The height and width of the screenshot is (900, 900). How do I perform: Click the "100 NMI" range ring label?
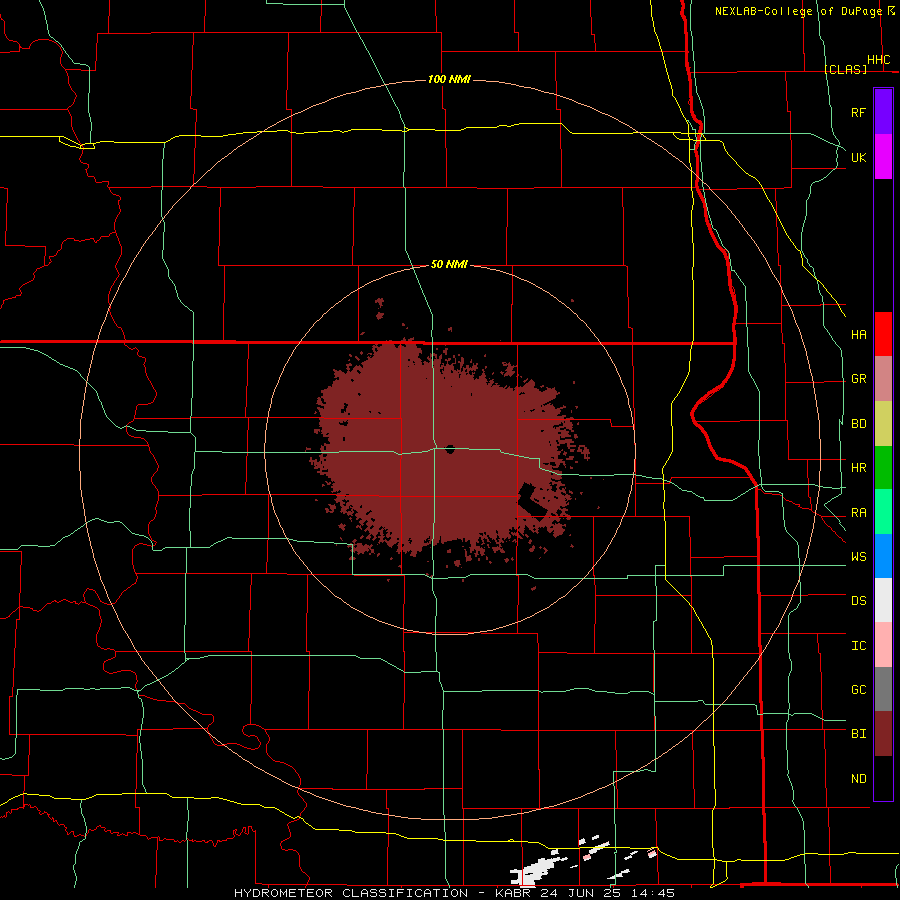coord(449,79)
